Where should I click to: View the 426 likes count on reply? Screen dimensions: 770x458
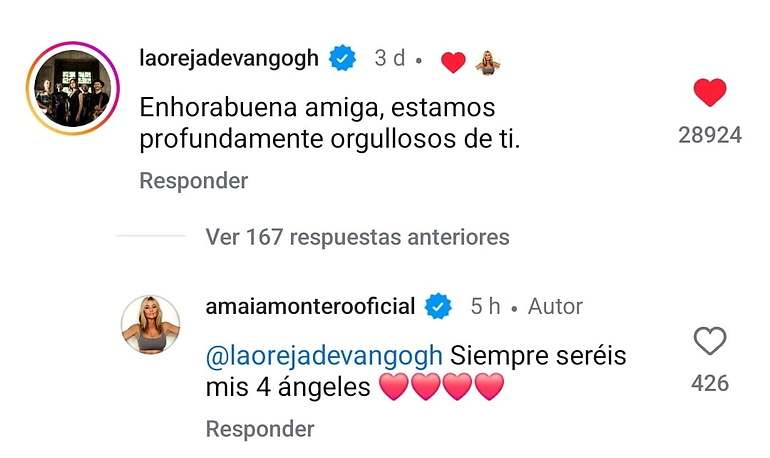[710, 383]
